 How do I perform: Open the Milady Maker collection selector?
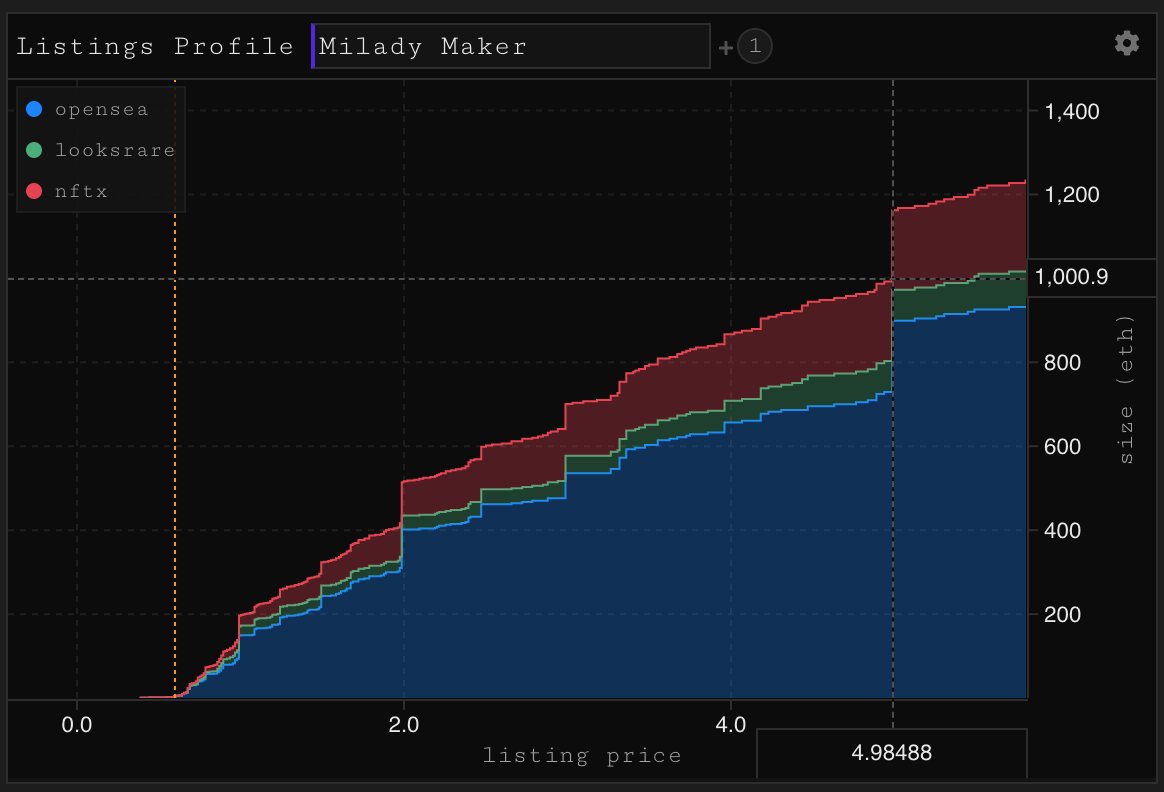click(510, 45)
